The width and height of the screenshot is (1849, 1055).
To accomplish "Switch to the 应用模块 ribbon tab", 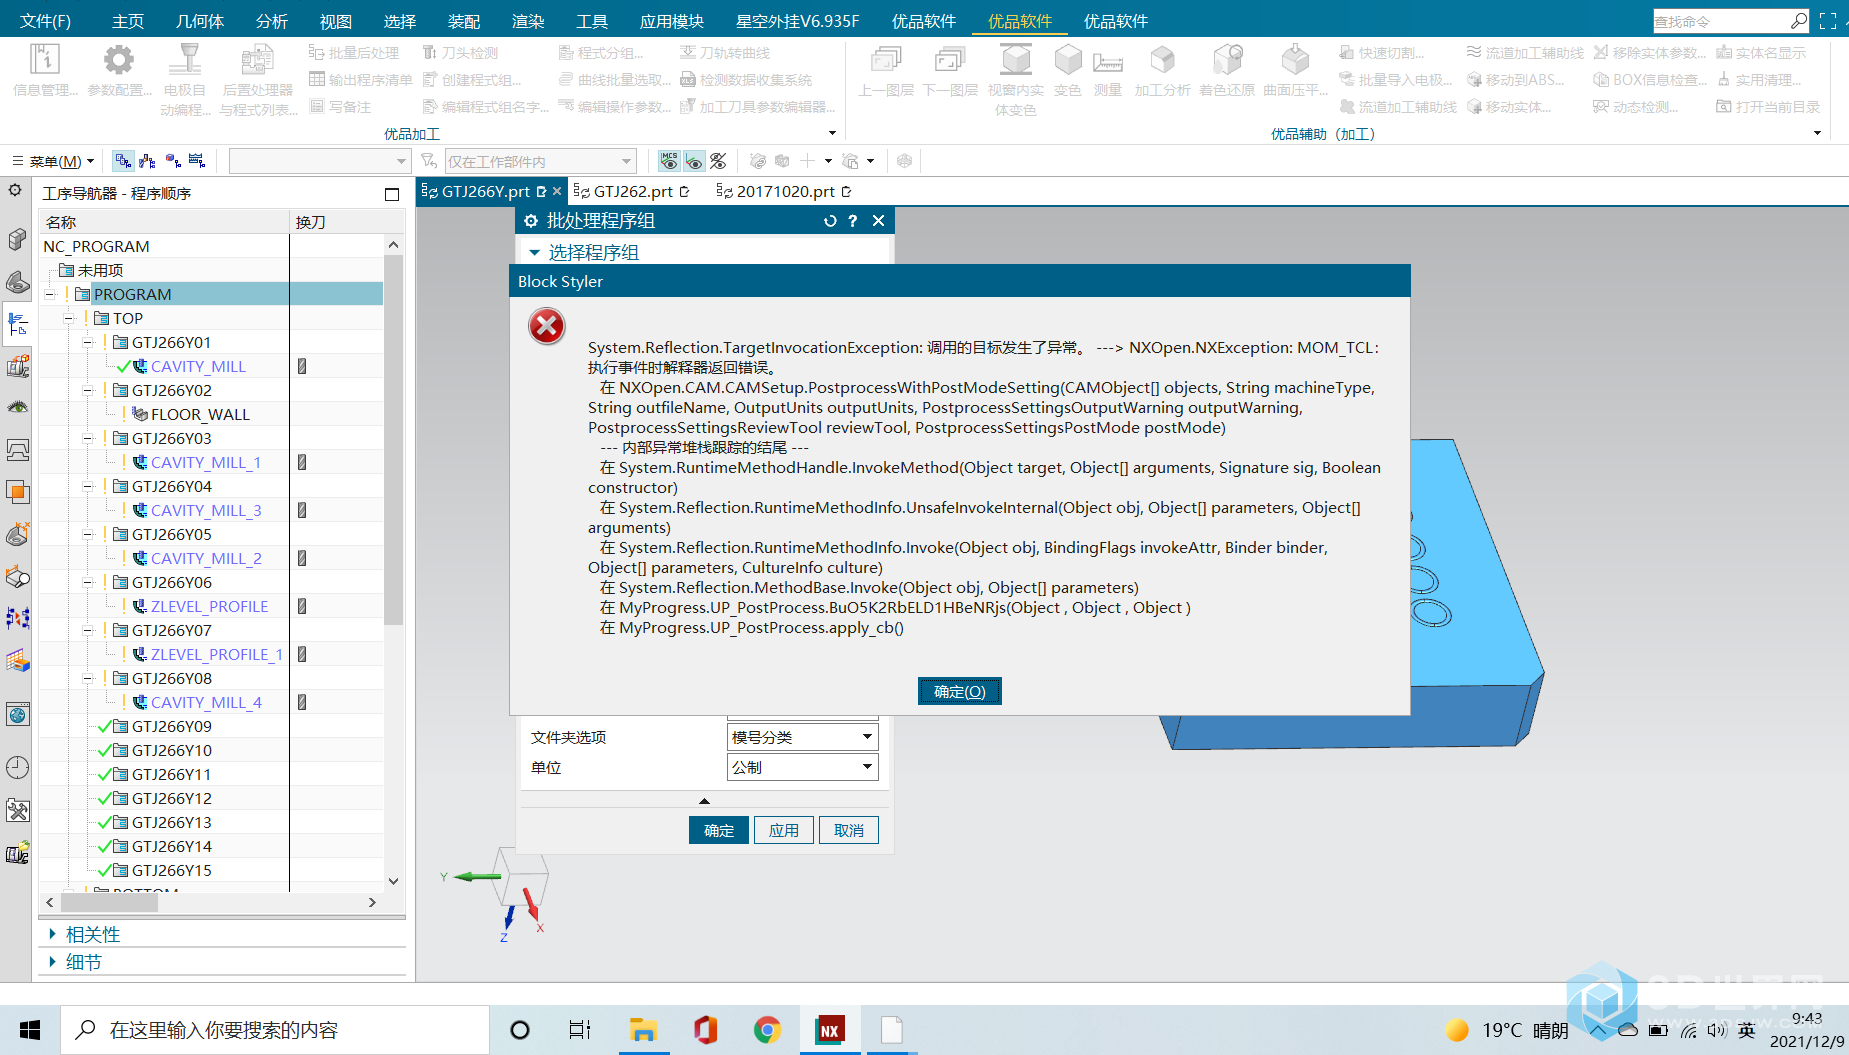I will tap(672, 21).
